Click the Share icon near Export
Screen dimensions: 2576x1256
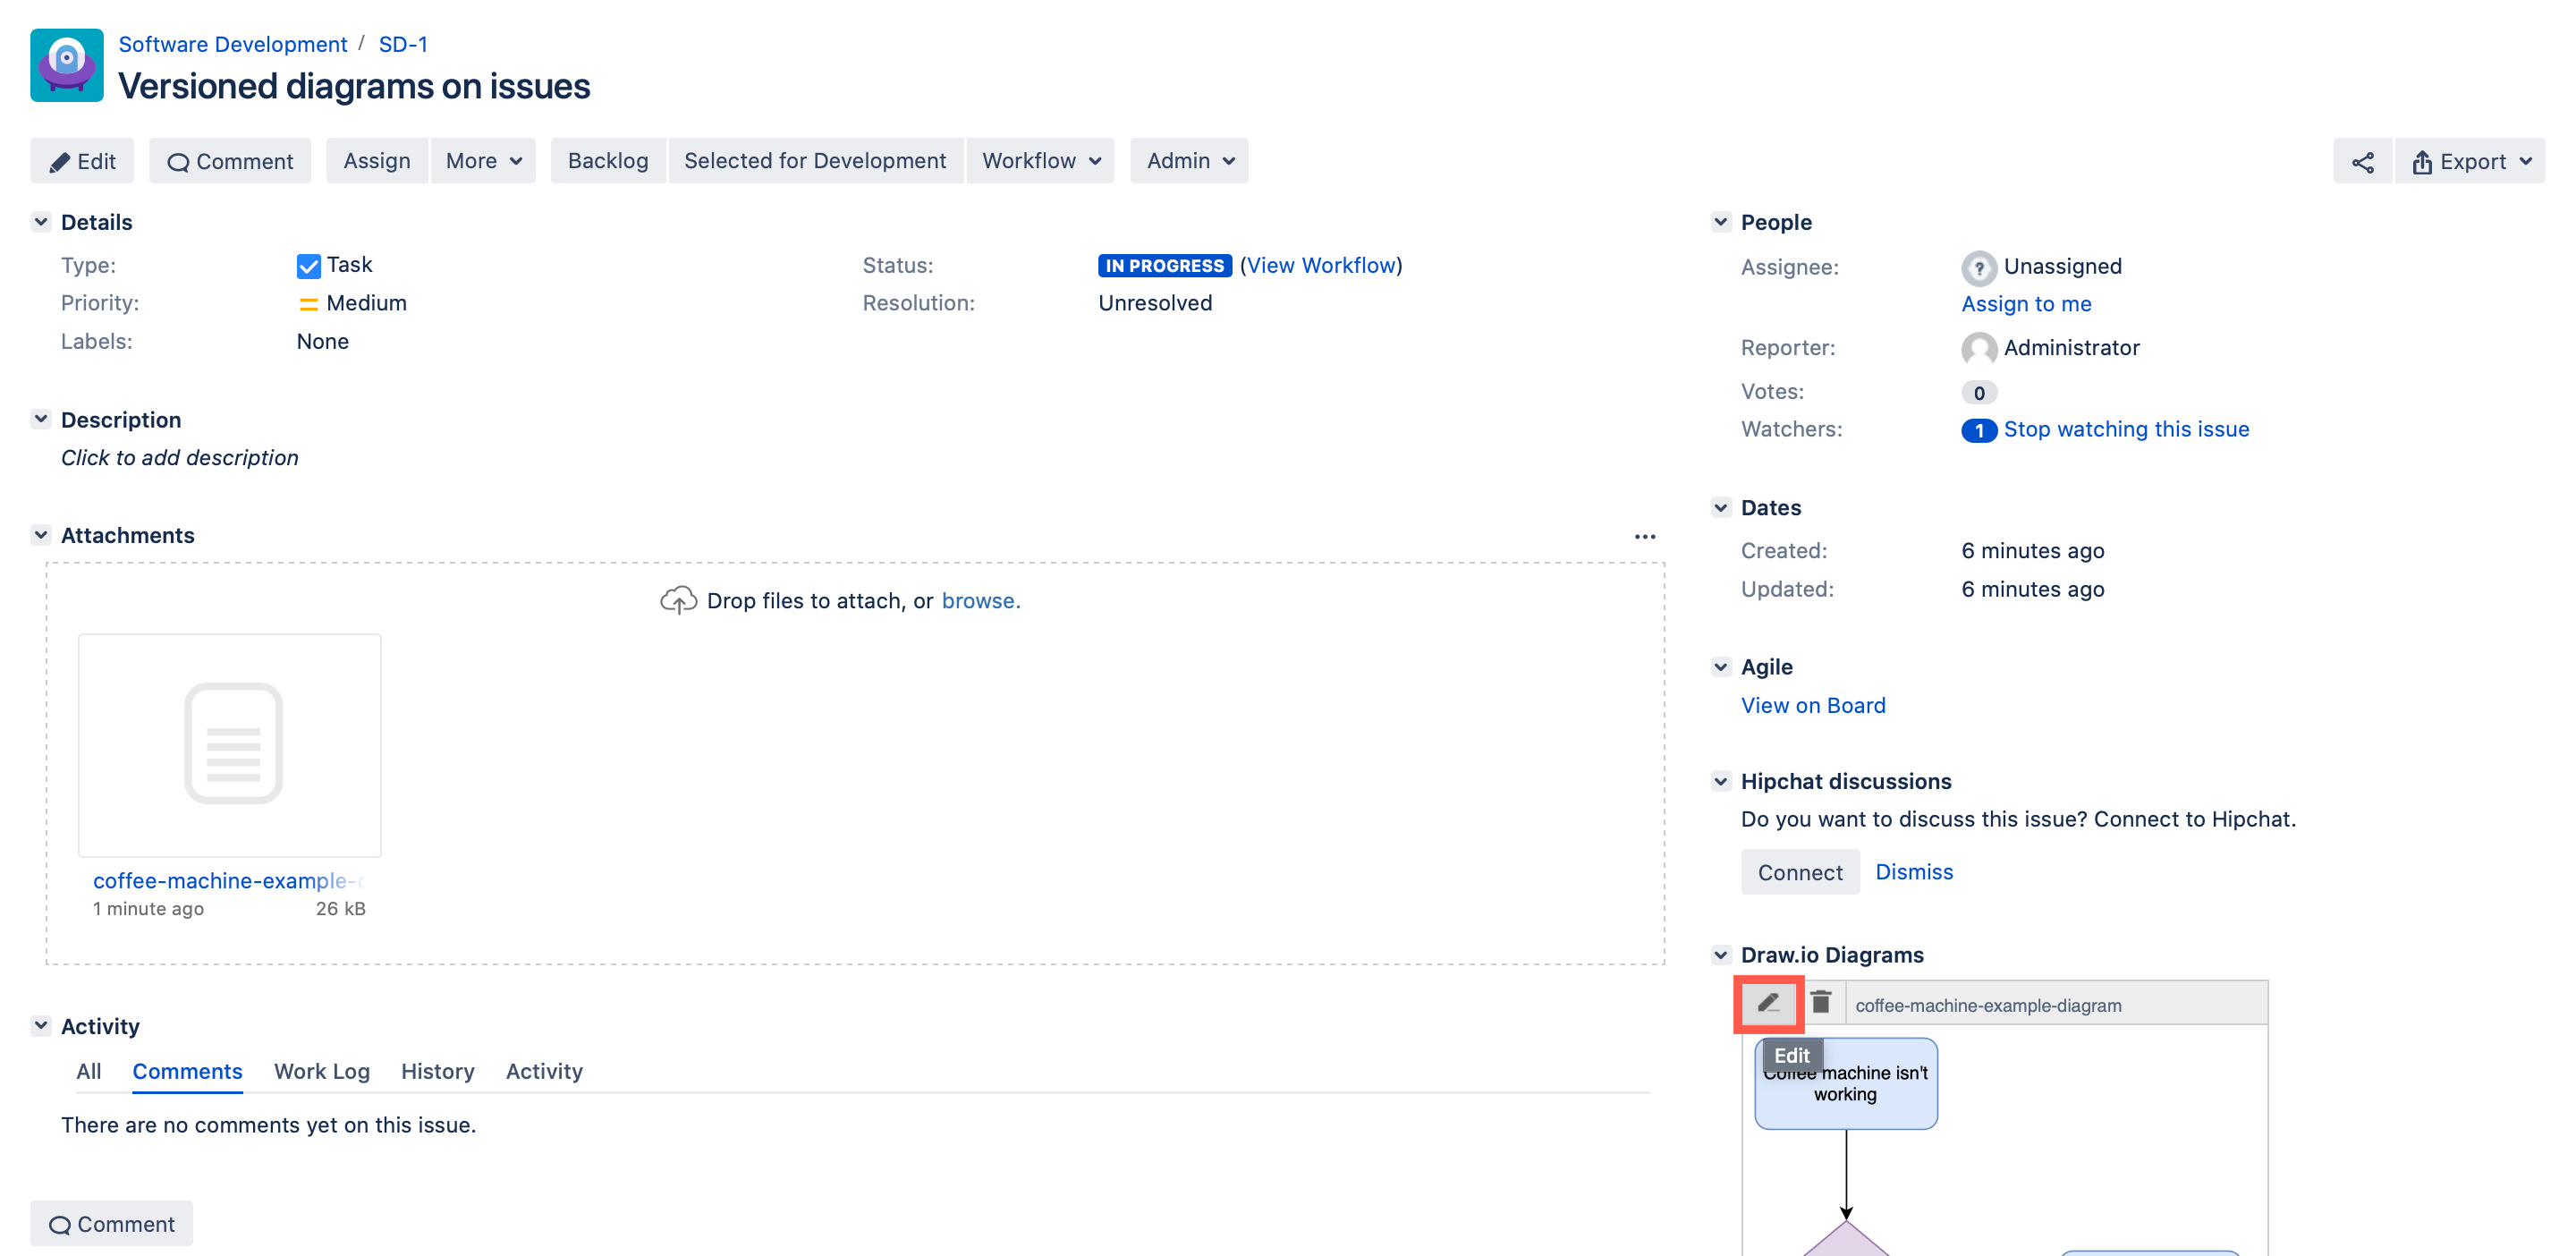coord(2362,160)
